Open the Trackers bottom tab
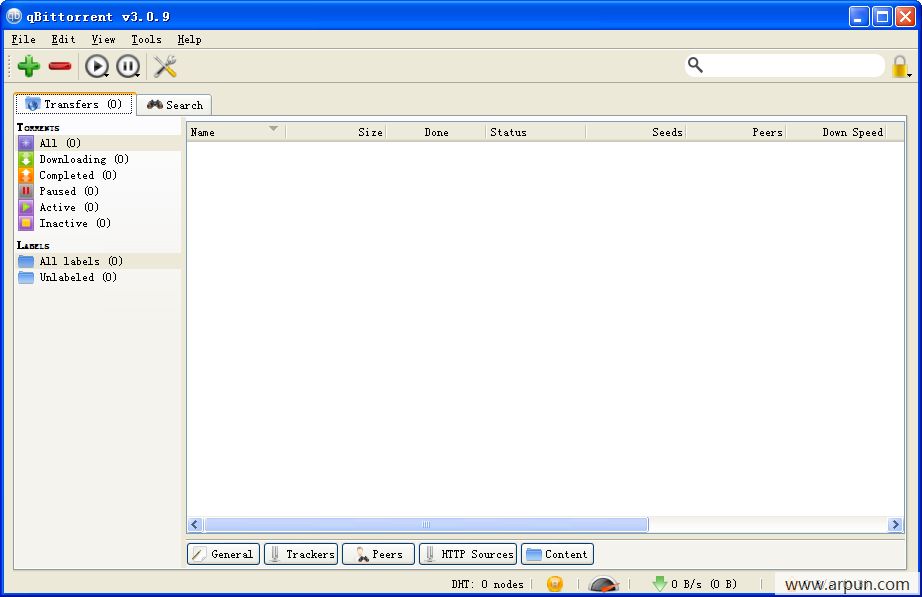The height and width of the screenshot is (597, 922). [300, 553]
